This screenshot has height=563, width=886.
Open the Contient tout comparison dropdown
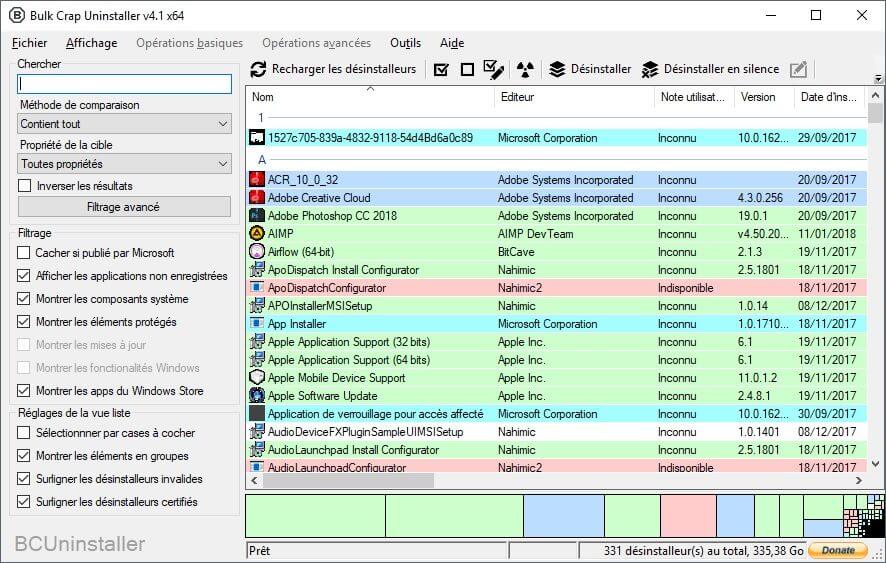(124, 124)
